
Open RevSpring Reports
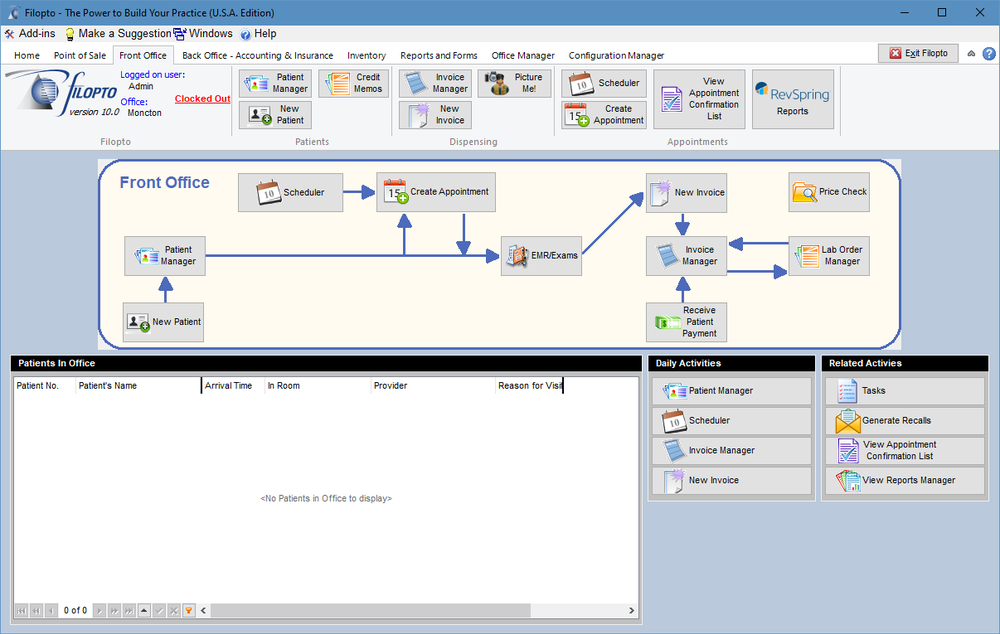(x=793, y=99)
